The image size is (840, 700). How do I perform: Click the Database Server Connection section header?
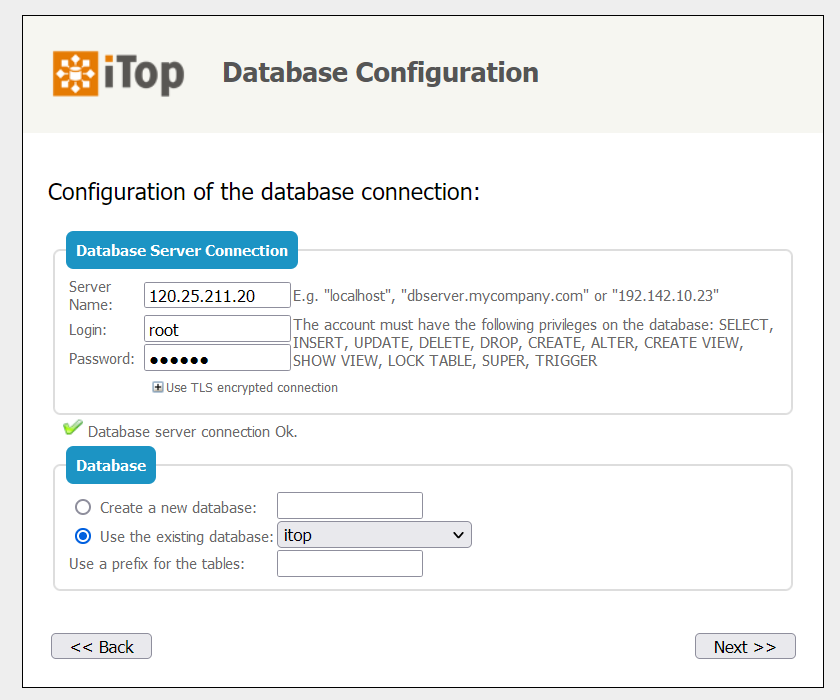point(182,250)
